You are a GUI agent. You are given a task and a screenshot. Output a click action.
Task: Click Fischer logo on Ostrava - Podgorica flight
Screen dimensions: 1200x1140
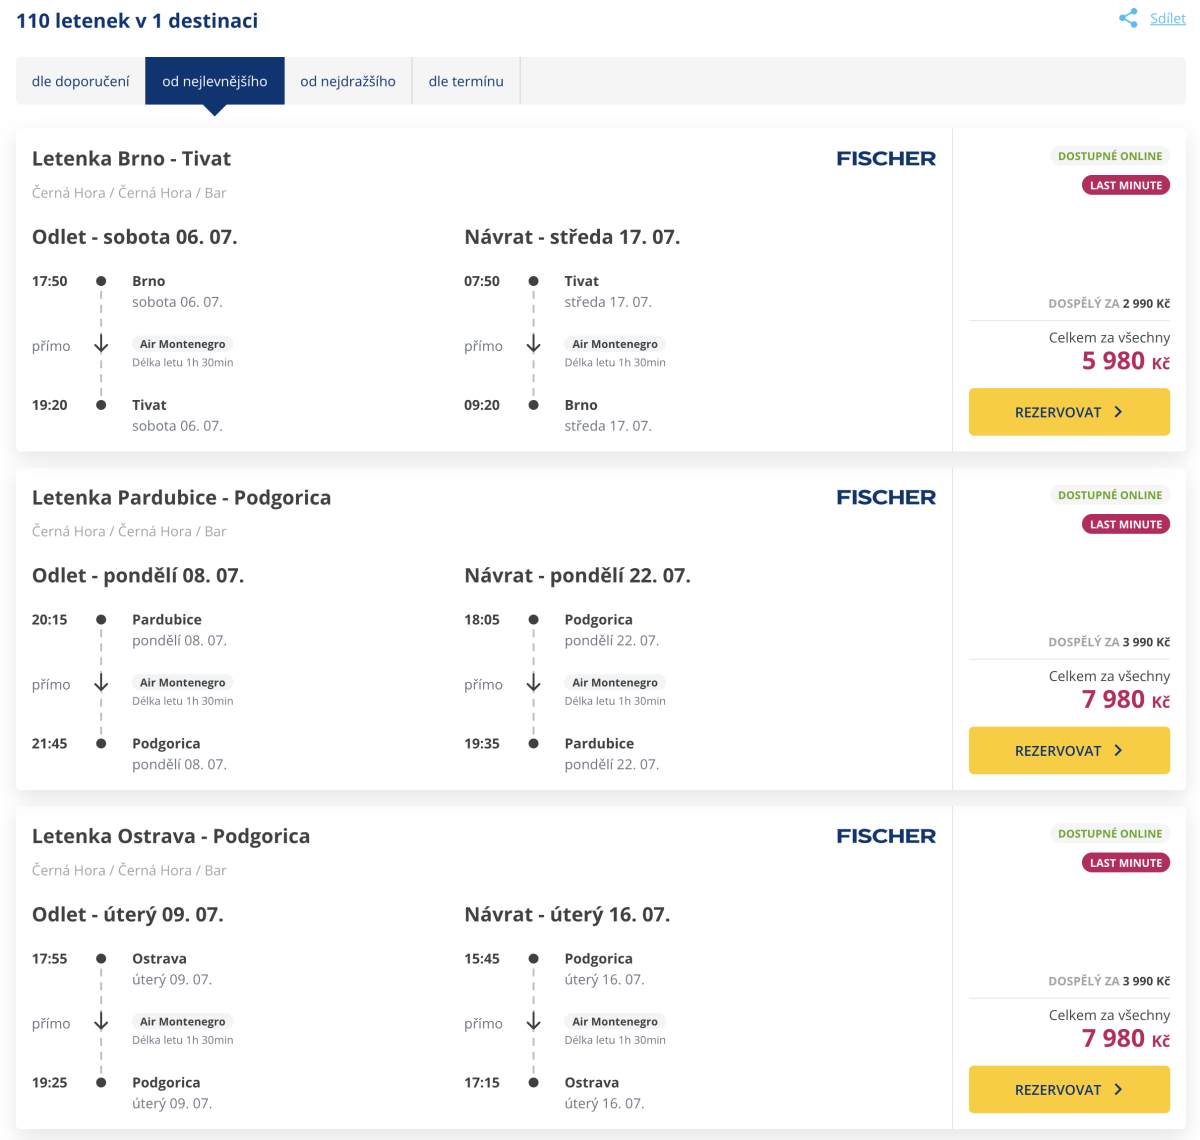coord(886,836)
